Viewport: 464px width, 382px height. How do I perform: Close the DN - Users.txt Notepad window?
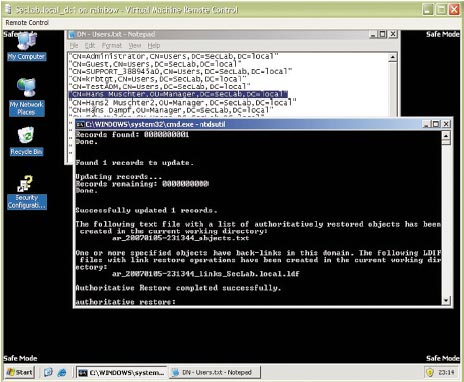click(393, 34)
